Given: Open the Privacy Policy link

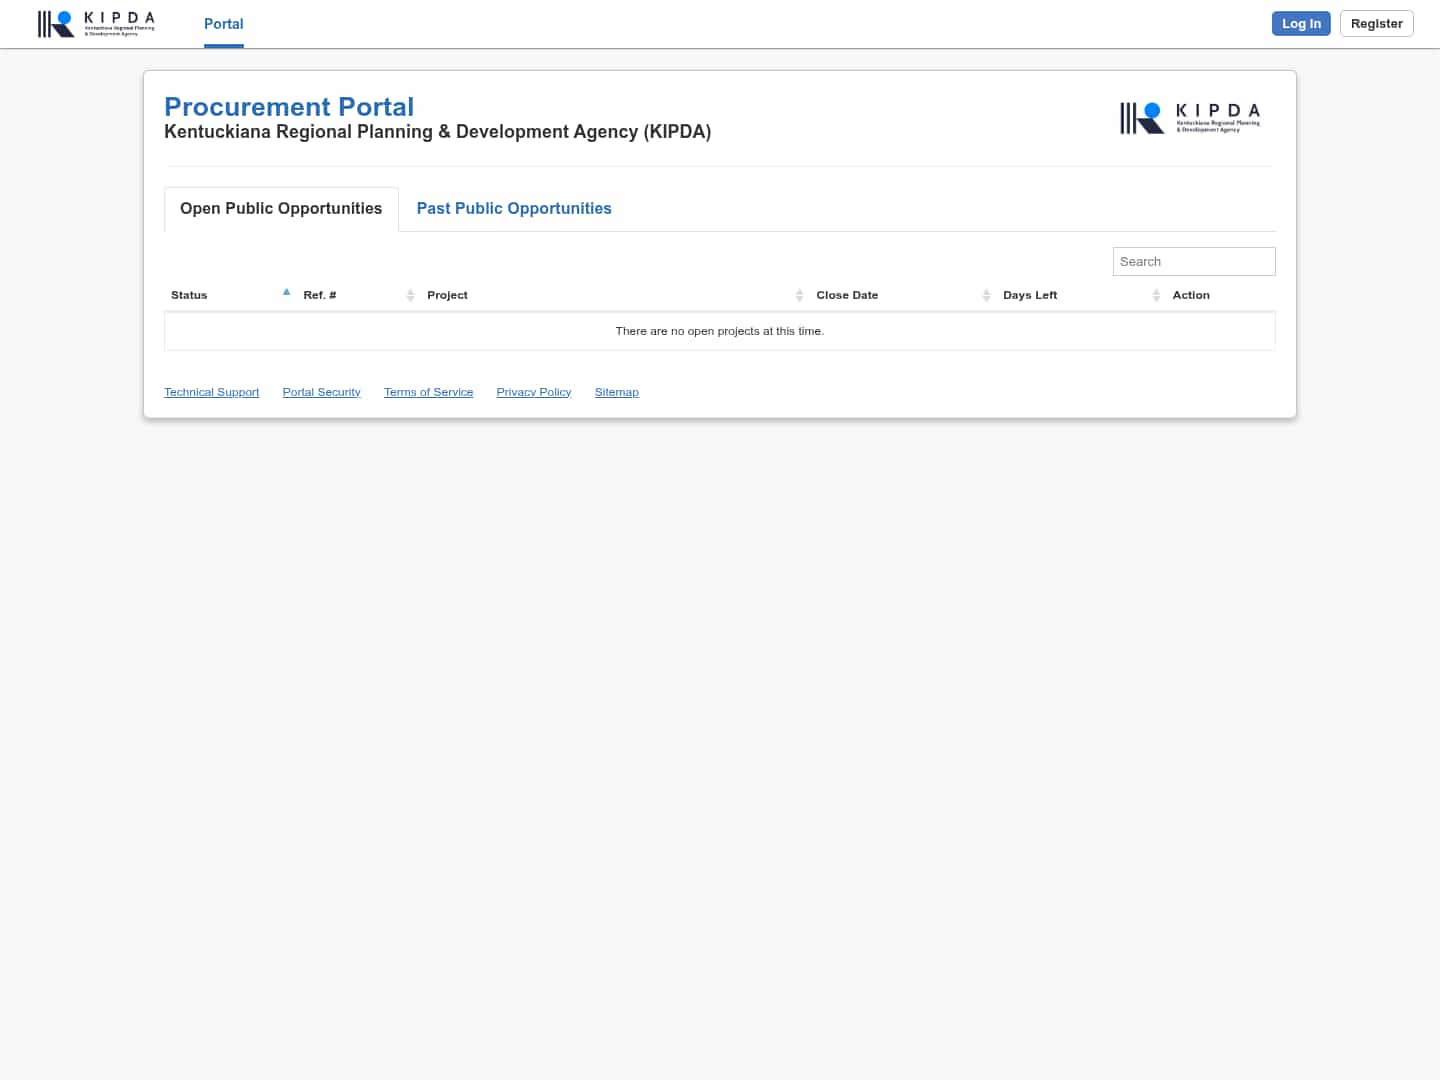Looking at the screenshot, I should [533, 391].
